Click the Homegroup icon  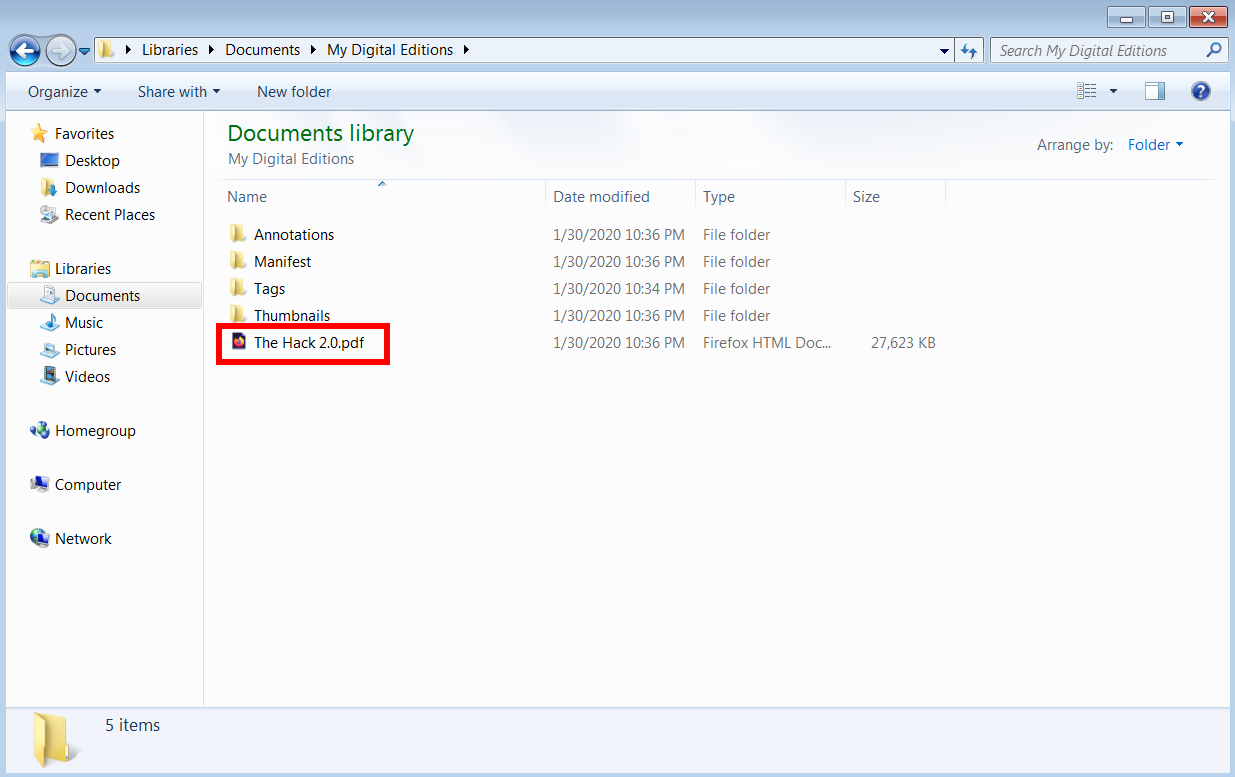[39, 430]
